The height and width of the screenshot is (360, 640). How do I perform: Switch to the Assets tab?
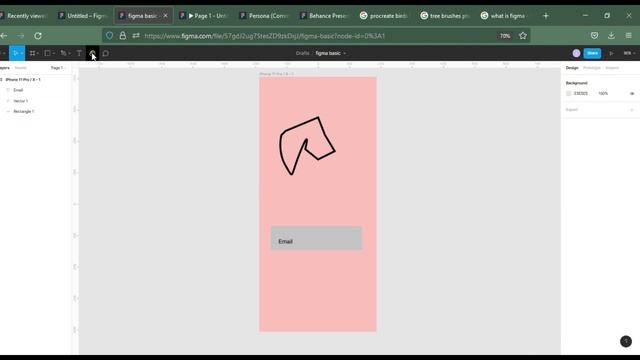pyautogui.click(x=20, y=68)
